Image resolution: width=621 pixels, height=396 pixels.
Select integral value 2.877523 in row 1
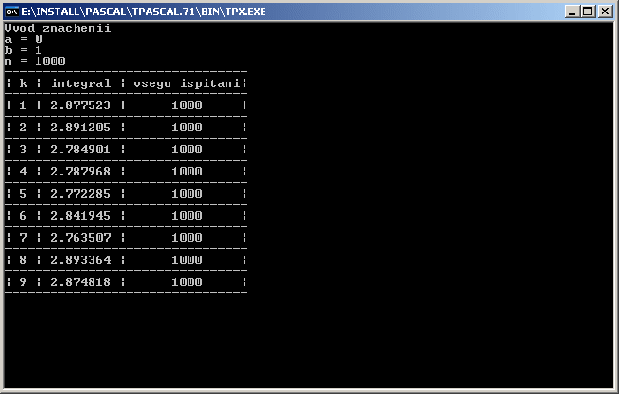tap(80, 105)
